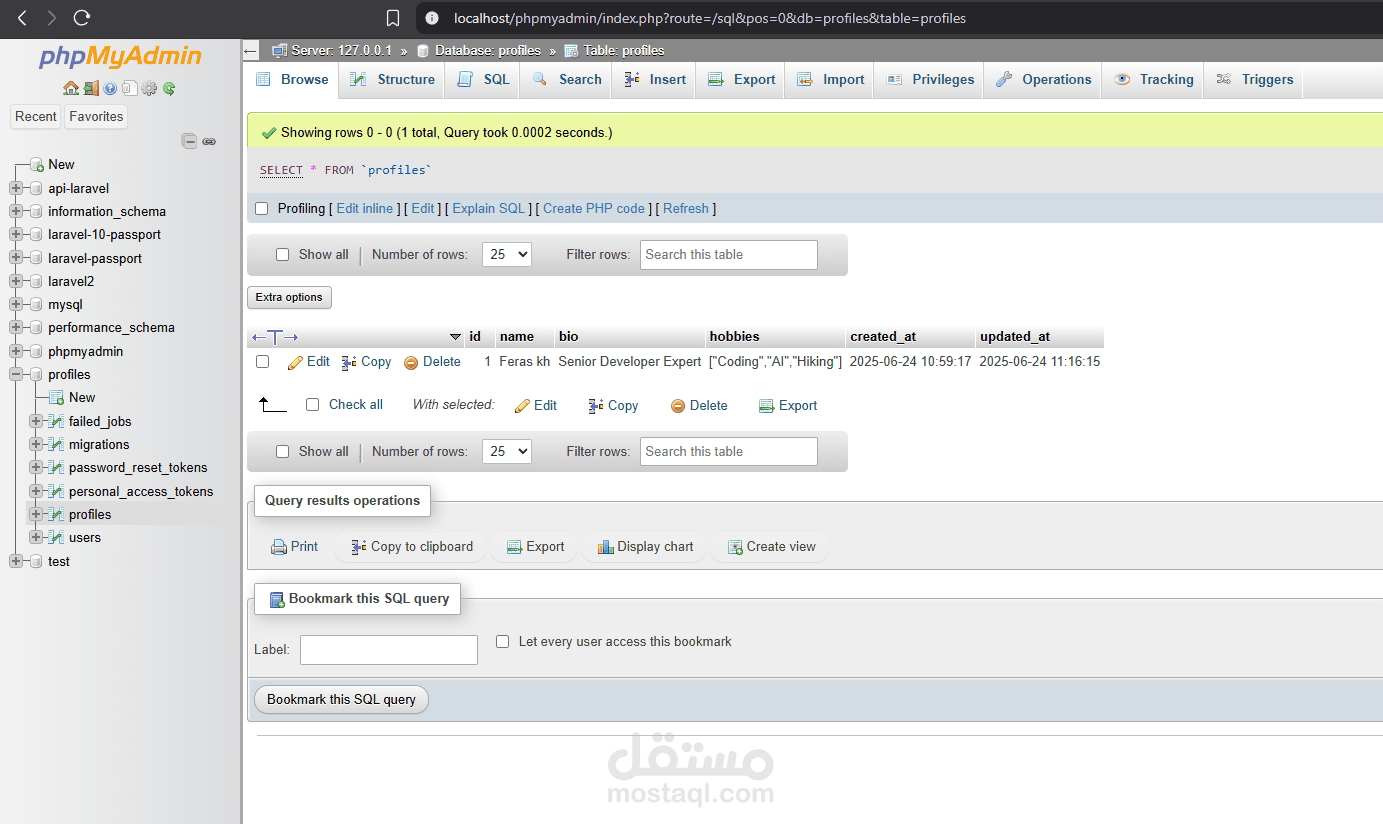Click the Create view icon
This screenshot has width=1383, height=824.
(x=735, y=547)
